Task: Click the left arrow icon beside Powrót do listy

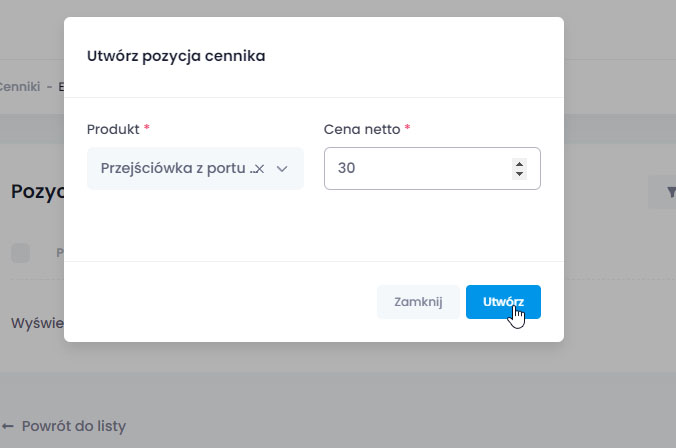Action: (9, 426)
